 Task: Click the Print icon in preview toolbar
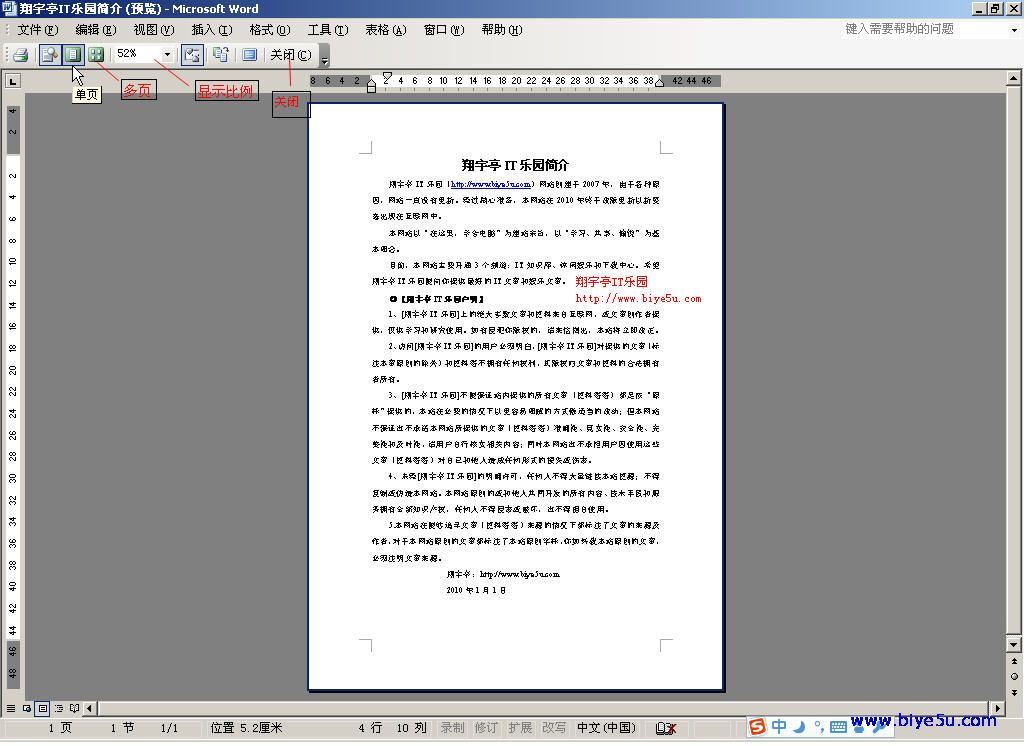pyautogui.click(x=20, y=54)
